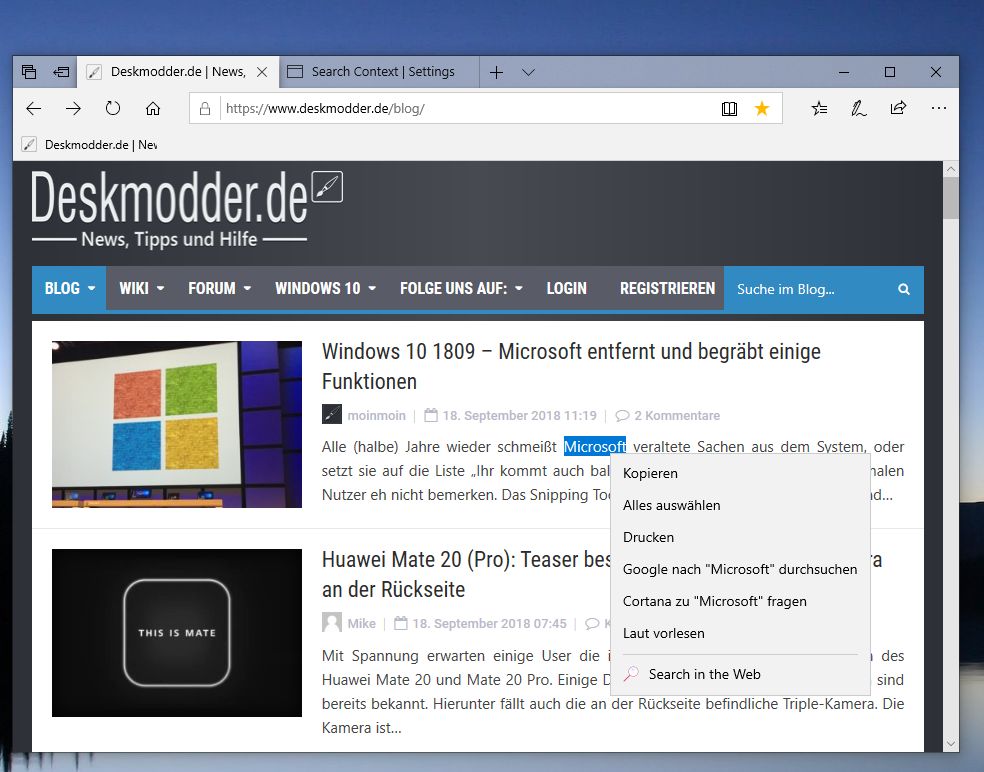Click the Share this page icon
Screen dimensions: 984x772
[x=898, y=108]
